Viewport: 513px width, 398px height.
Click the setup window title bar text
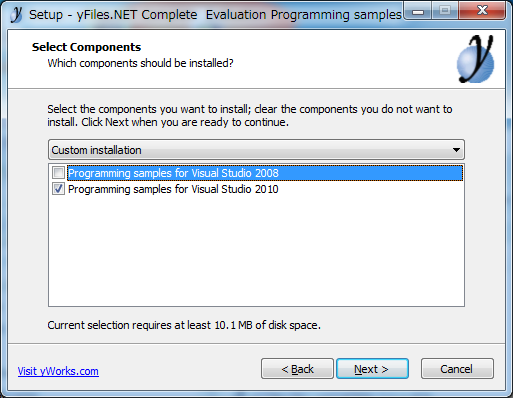coord(215,15)
